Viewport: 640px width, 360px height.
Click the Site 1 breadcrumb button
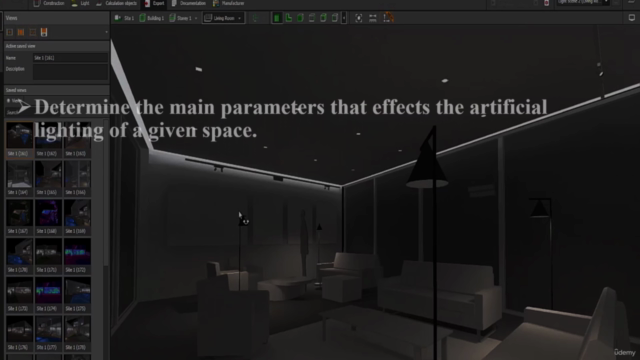pyautogui.click(x=124, y=18)
